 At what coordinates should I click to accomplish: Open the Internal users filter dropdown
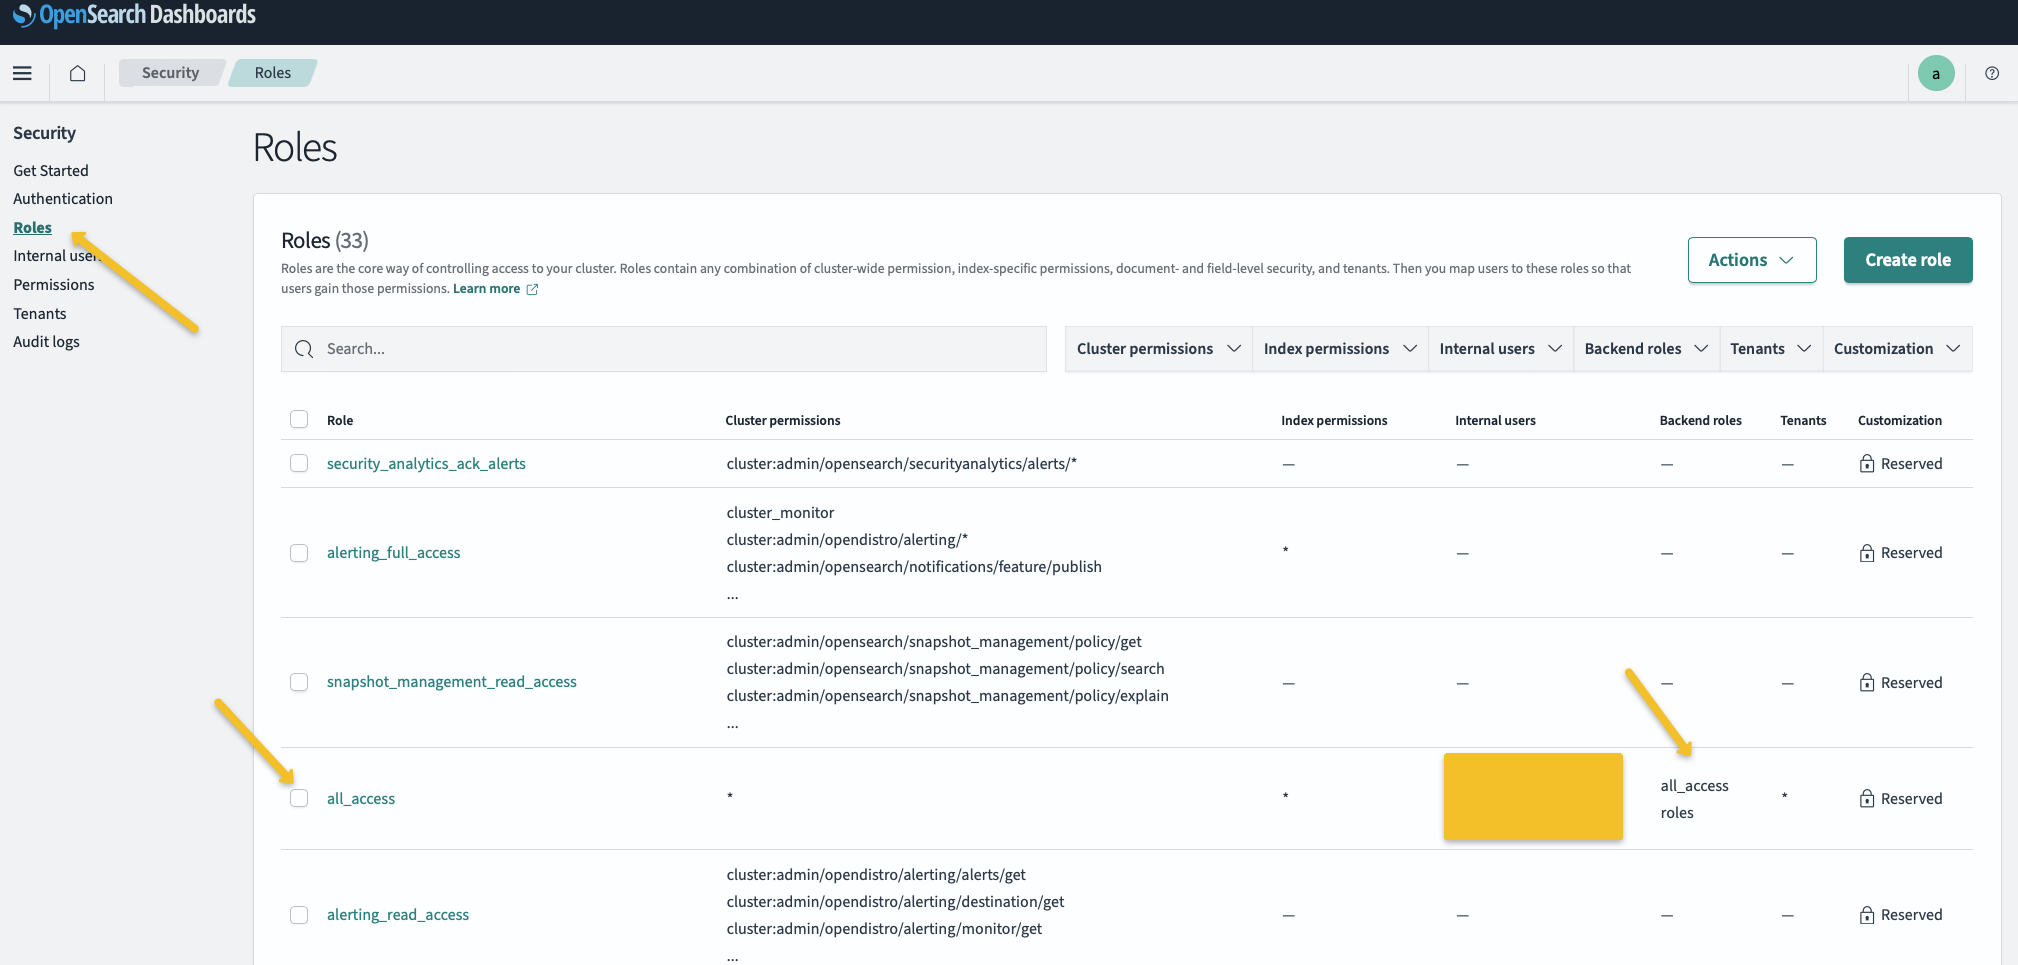click(1500, 349)
